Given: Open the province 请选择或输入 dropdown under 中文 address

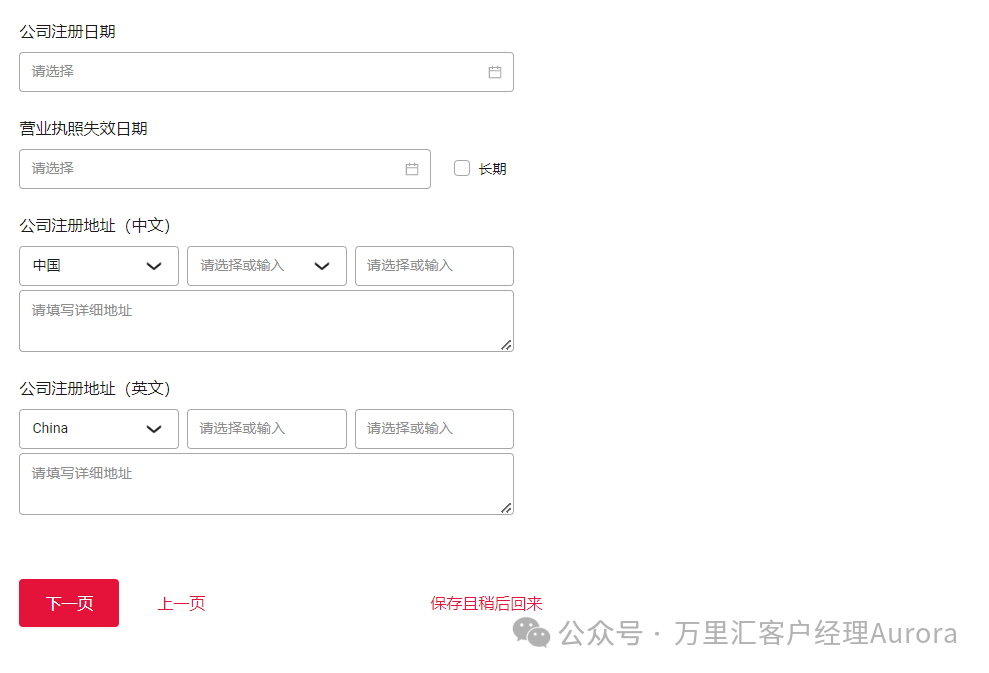Looking at the screenshot, I should pos(266,266).
